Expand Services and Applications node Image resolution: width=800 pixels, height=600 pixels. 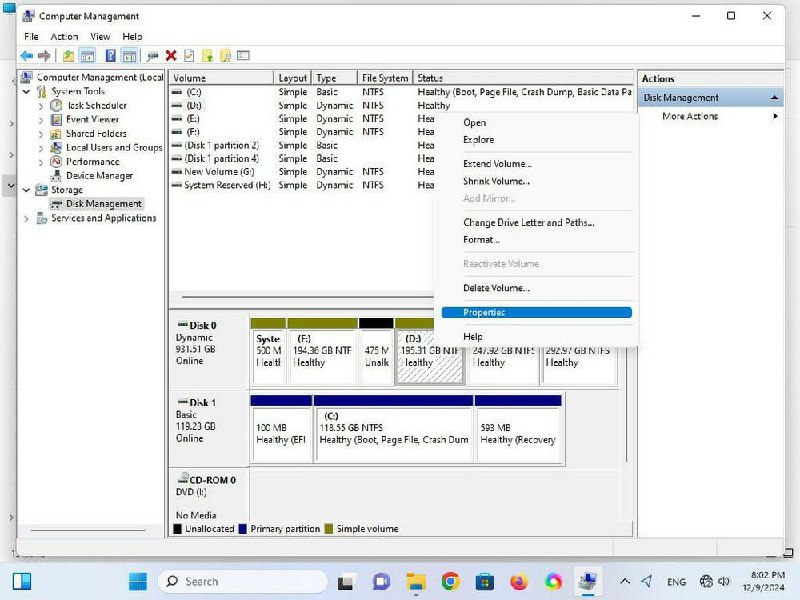pos(27,218)
